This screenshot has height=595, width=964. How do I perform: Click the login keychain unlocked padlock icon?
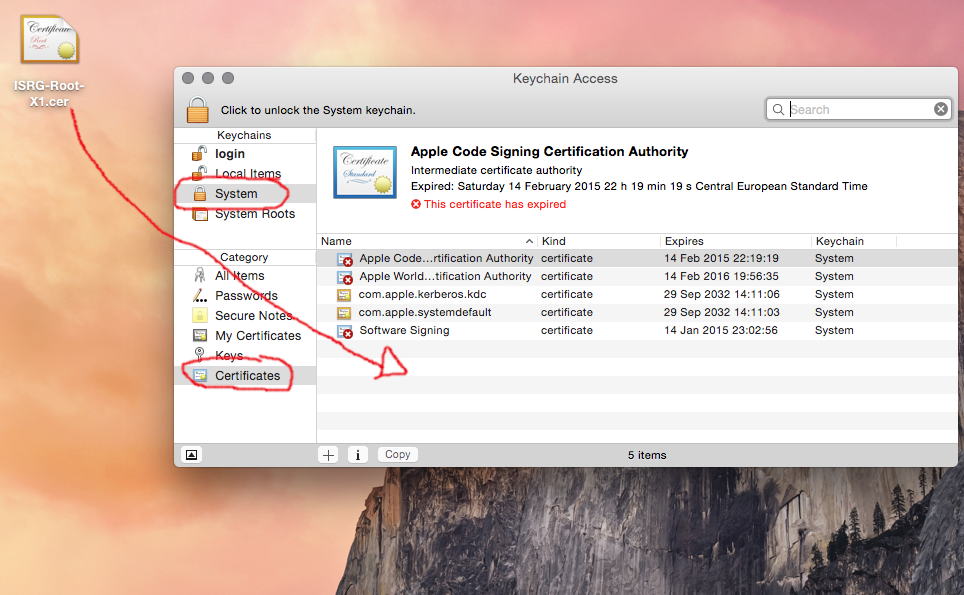coord(199,153)
